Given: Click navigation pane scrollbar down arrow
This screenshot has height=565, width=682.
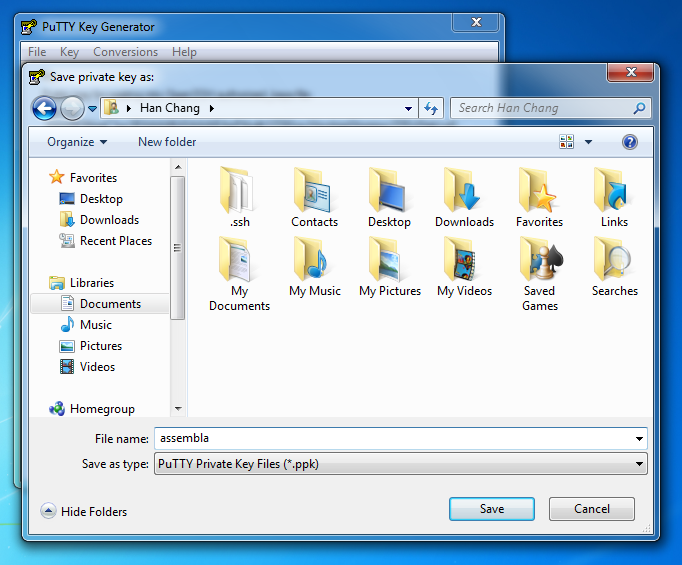Looking at the screenshot, I should (x=178, y=408).
